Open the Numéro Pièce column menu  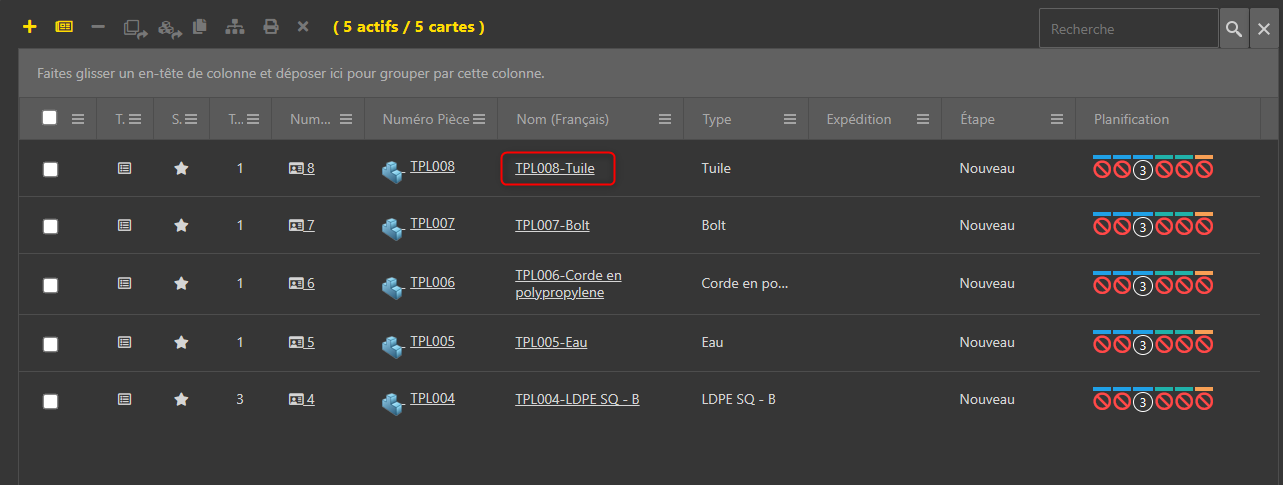(479, 119)
